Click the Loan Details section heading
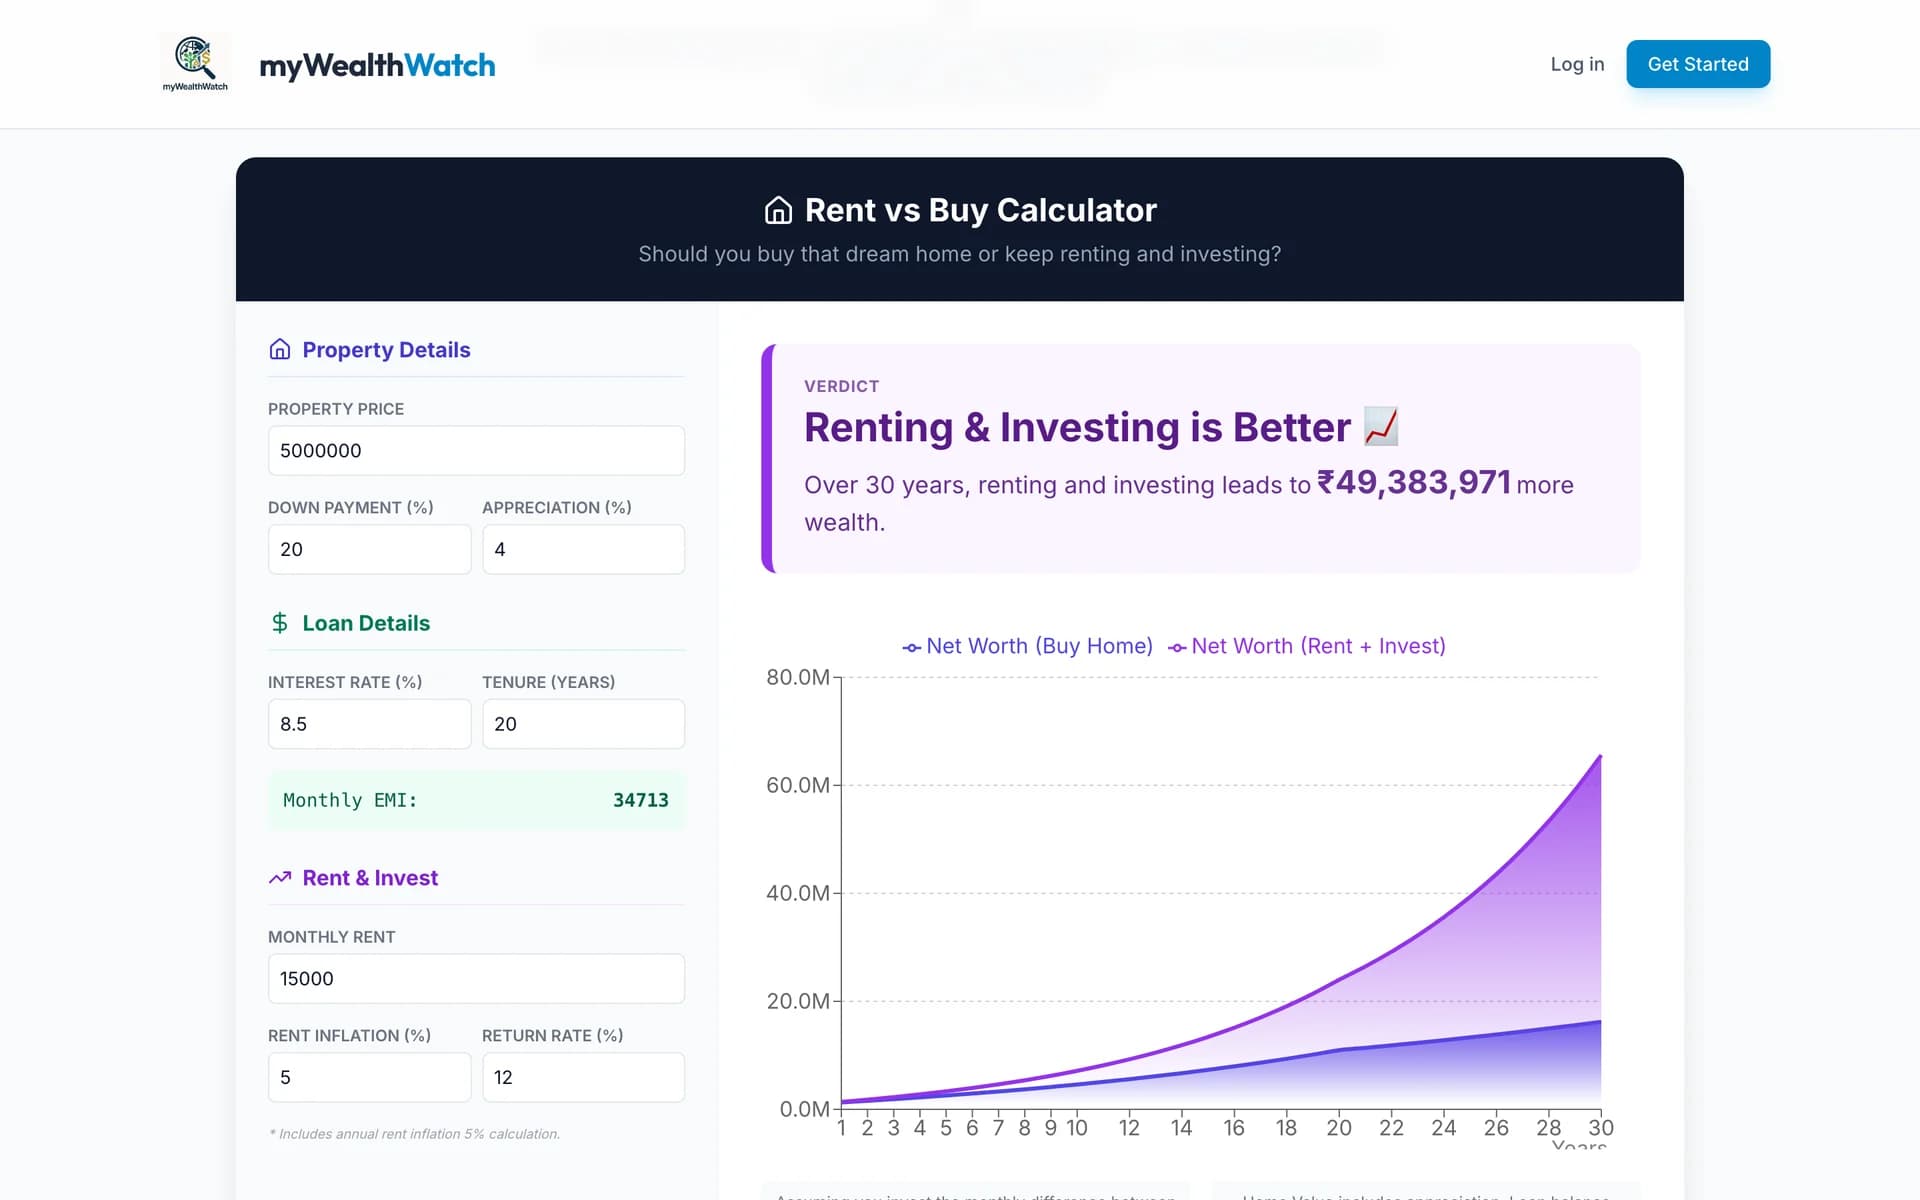Image resolution: width=1920 pixels, height=1200 pixels. point(366,623)
